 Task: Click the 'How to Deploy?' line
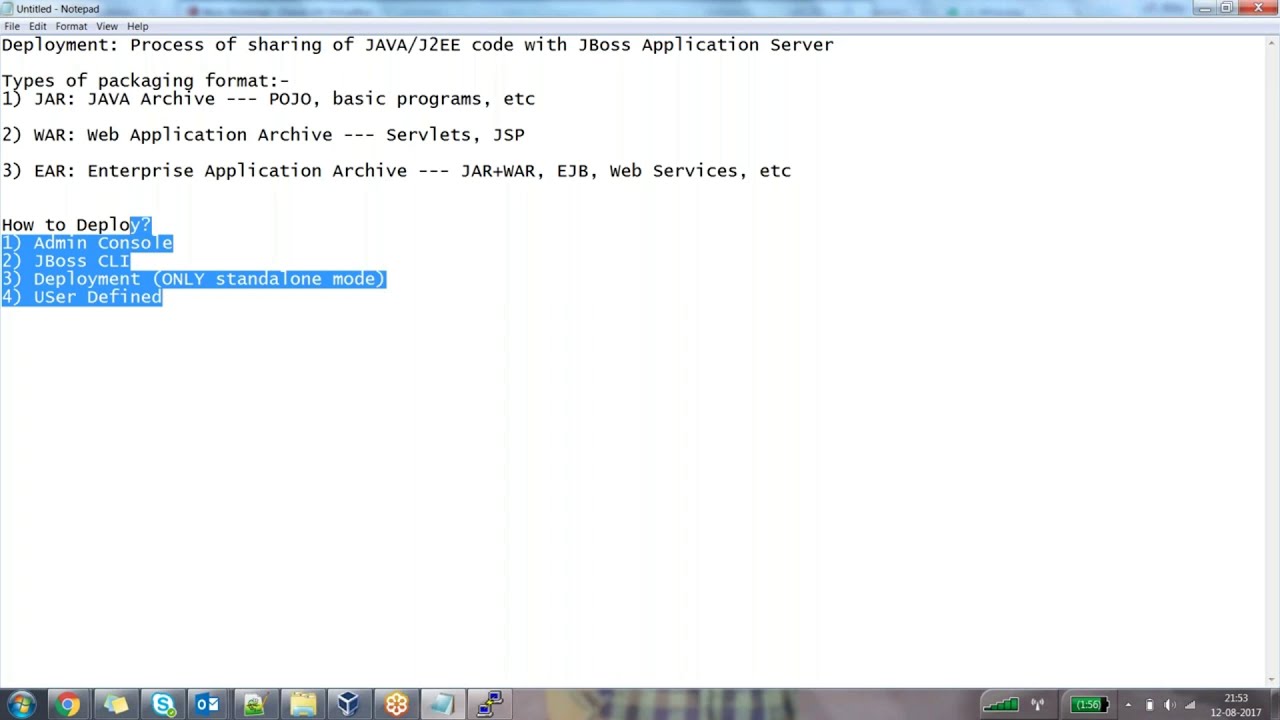[x=76, y=225]
